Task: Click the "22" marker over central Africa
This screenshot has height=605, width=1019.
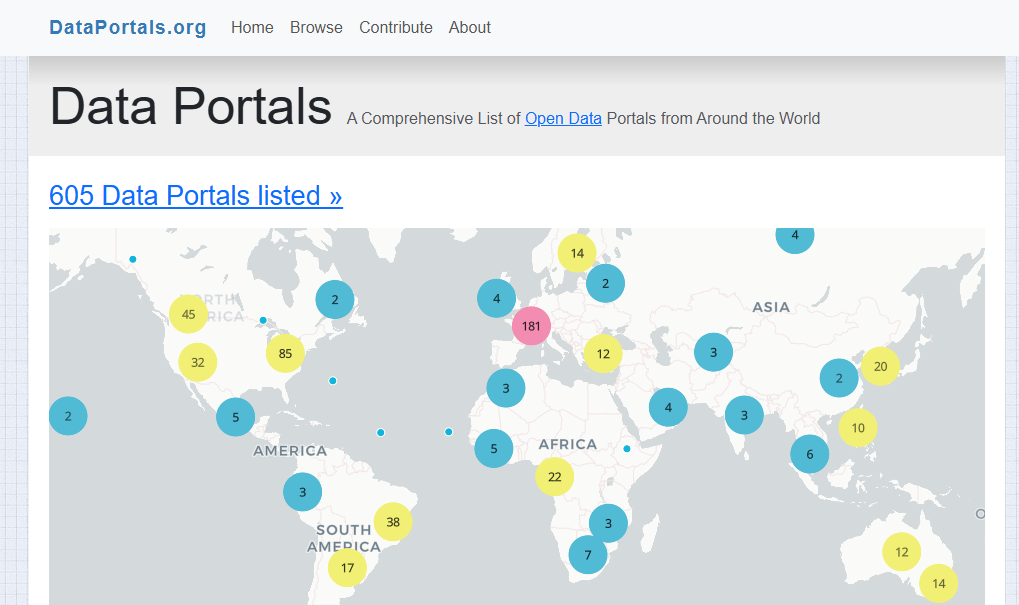Action: tap(555, 477)
